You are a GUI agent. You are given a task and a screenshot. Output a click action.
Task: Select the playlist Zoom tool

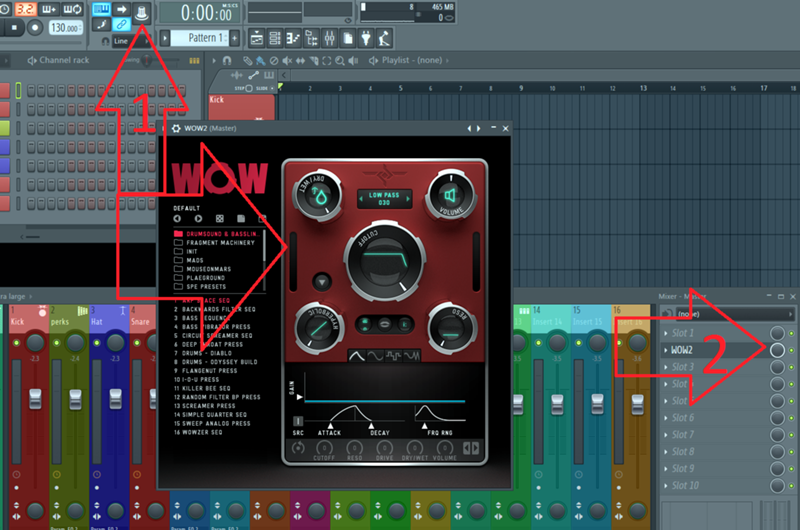point(340,61)
